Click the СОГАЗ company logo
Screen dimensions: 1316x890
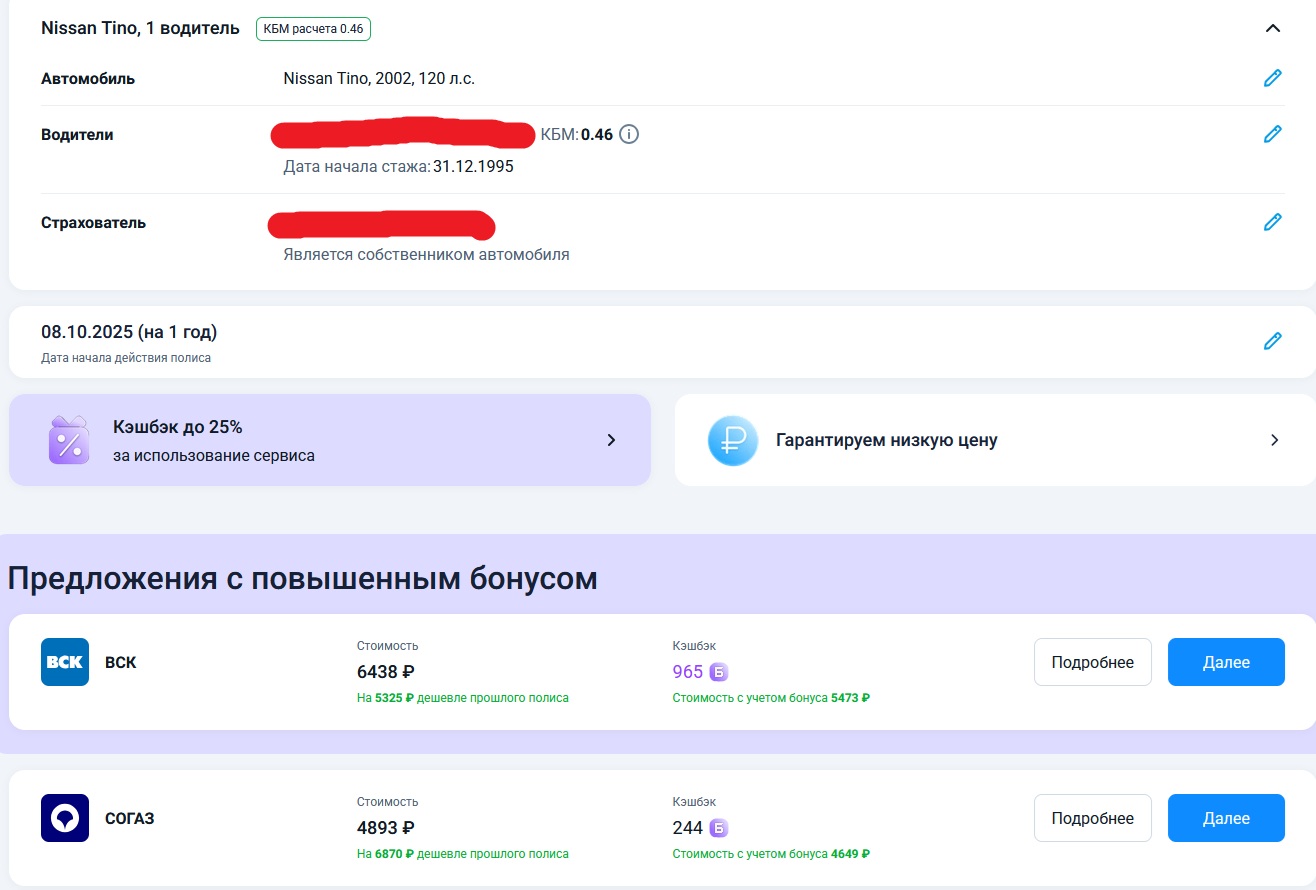[x=65, y=818]
